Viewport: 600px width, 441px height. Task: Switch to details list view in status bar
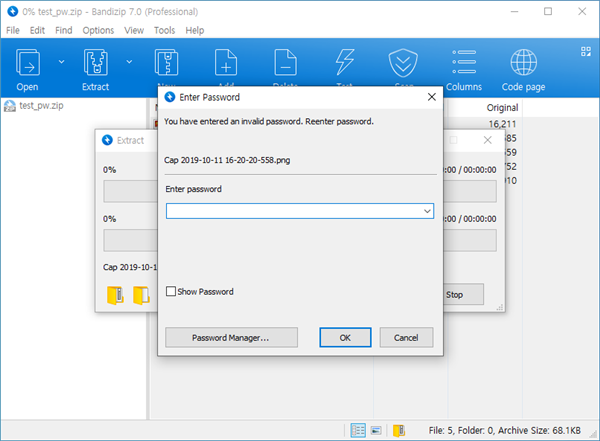tap(358, 430)
